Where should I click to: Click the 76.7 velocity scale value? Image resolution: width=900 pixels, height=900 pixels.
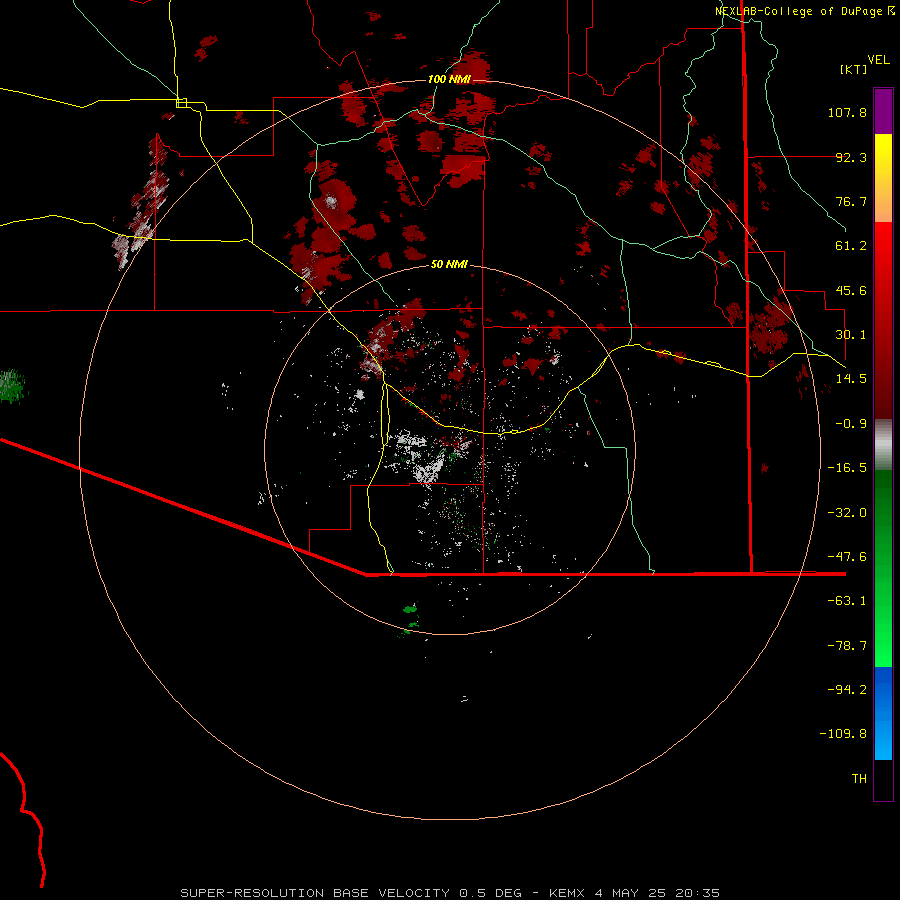[851, 201]
